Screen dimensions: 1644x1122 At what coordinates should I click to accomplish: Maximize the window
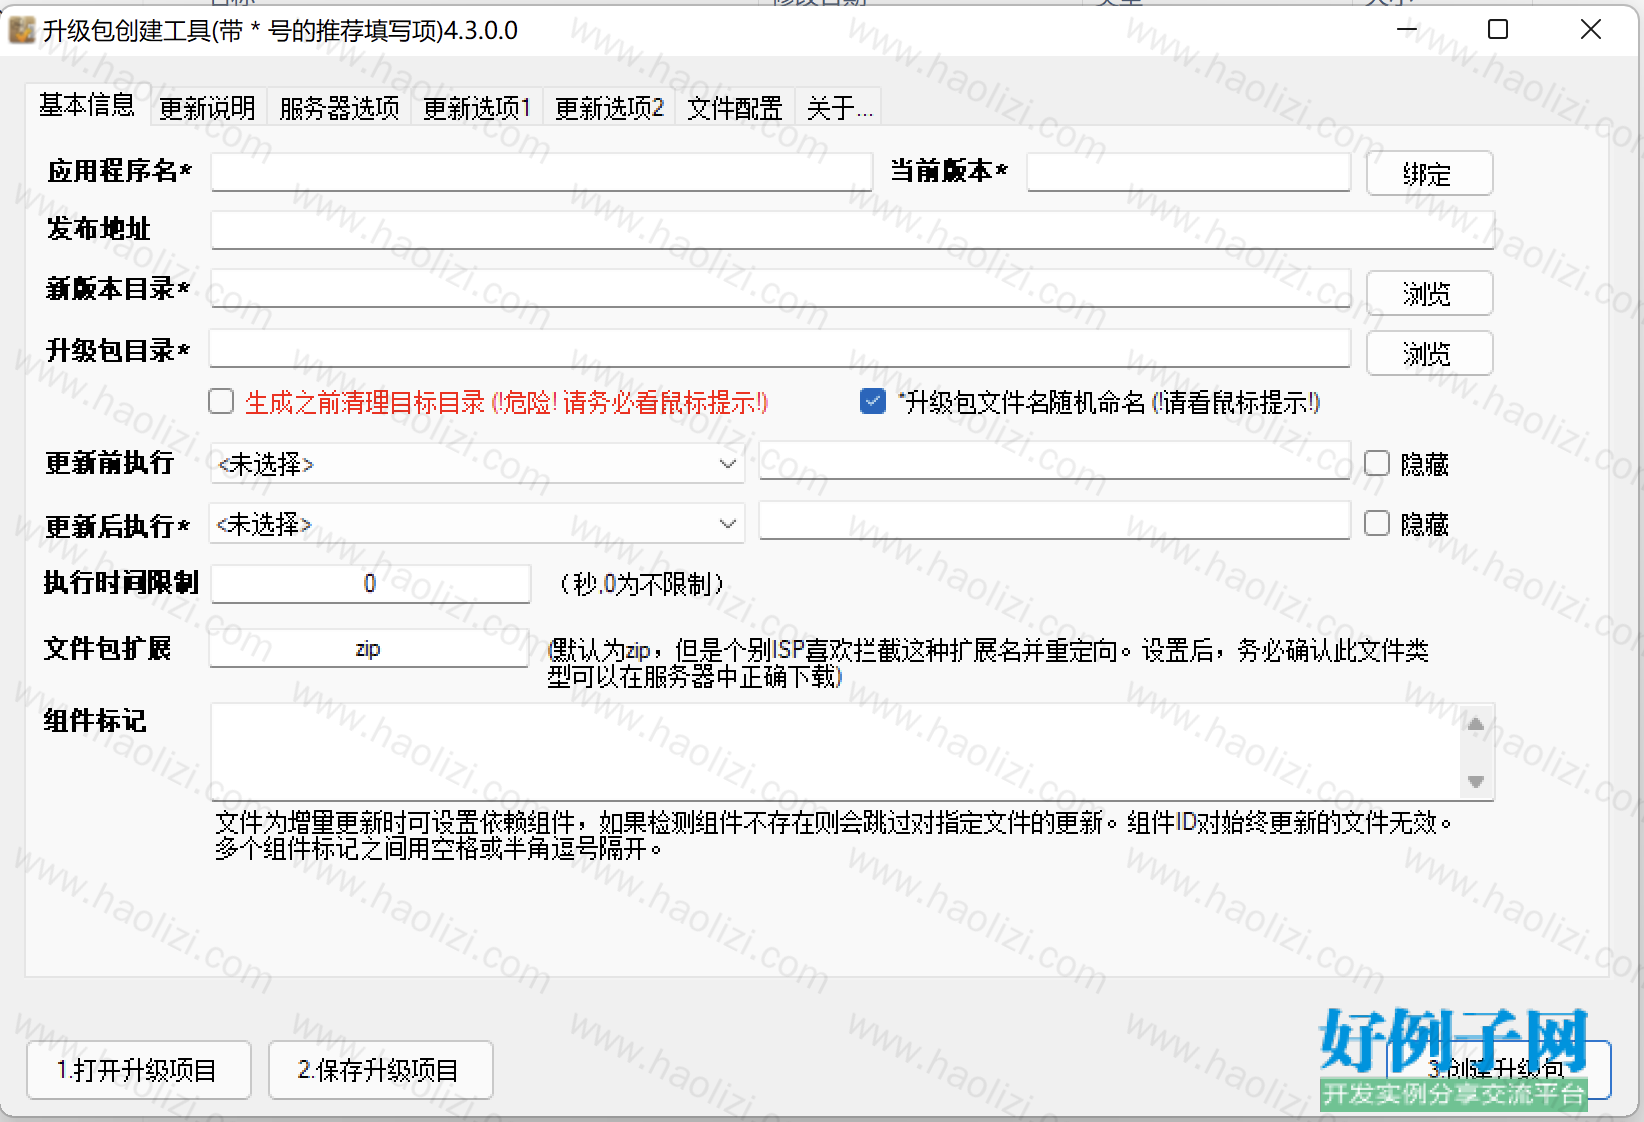coord(1498,30)
